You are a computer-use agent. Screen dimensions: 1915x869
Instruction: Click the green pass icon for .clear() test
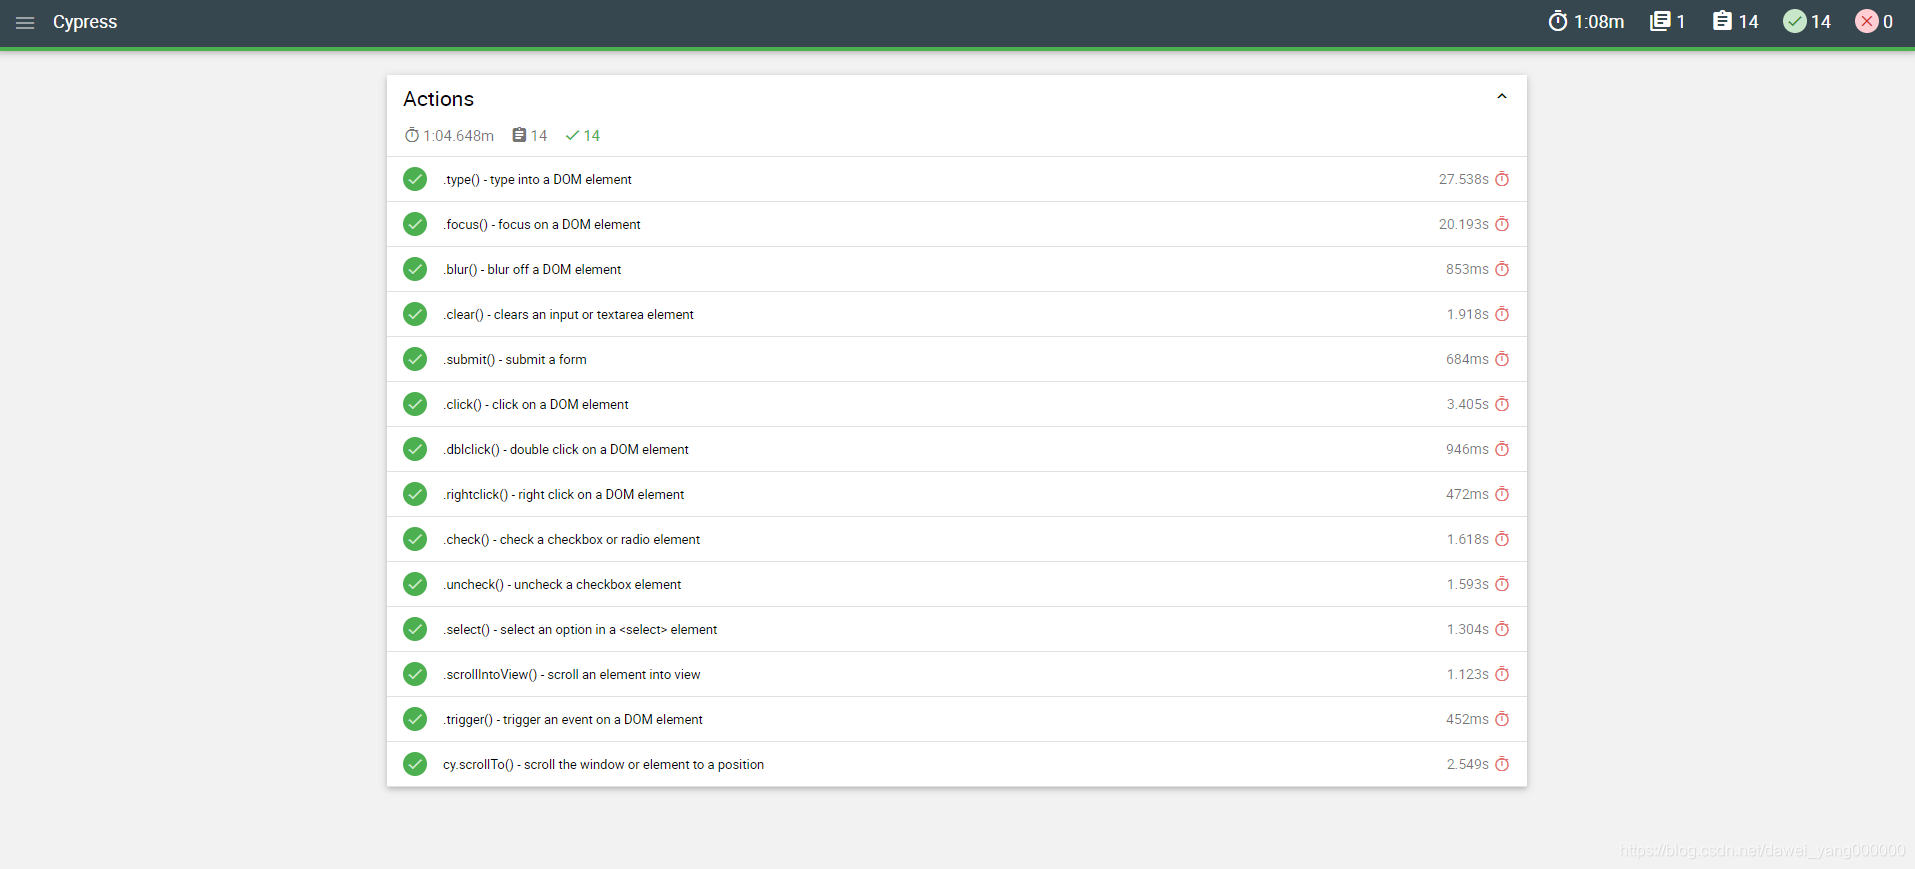click(415, 314)
